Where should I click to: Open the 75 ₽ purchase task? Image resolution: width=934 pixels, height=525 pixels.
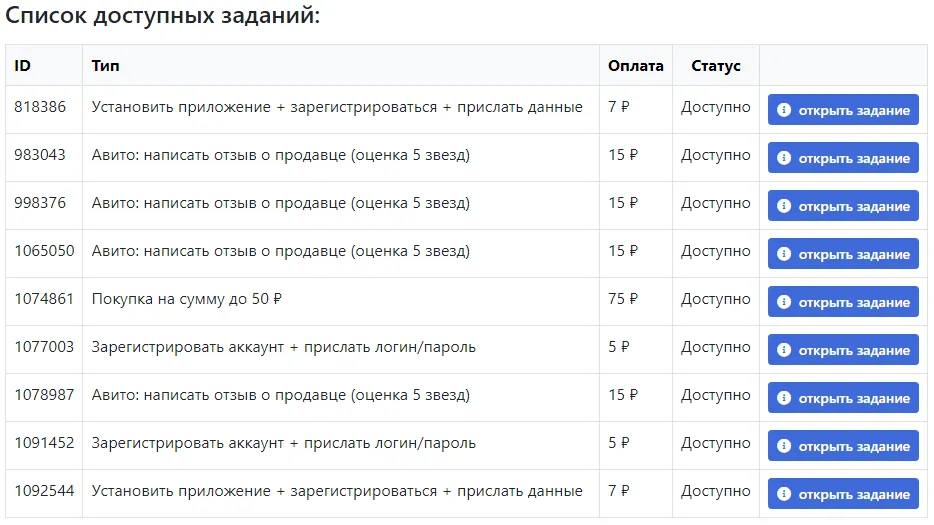(x=843, y=302)
